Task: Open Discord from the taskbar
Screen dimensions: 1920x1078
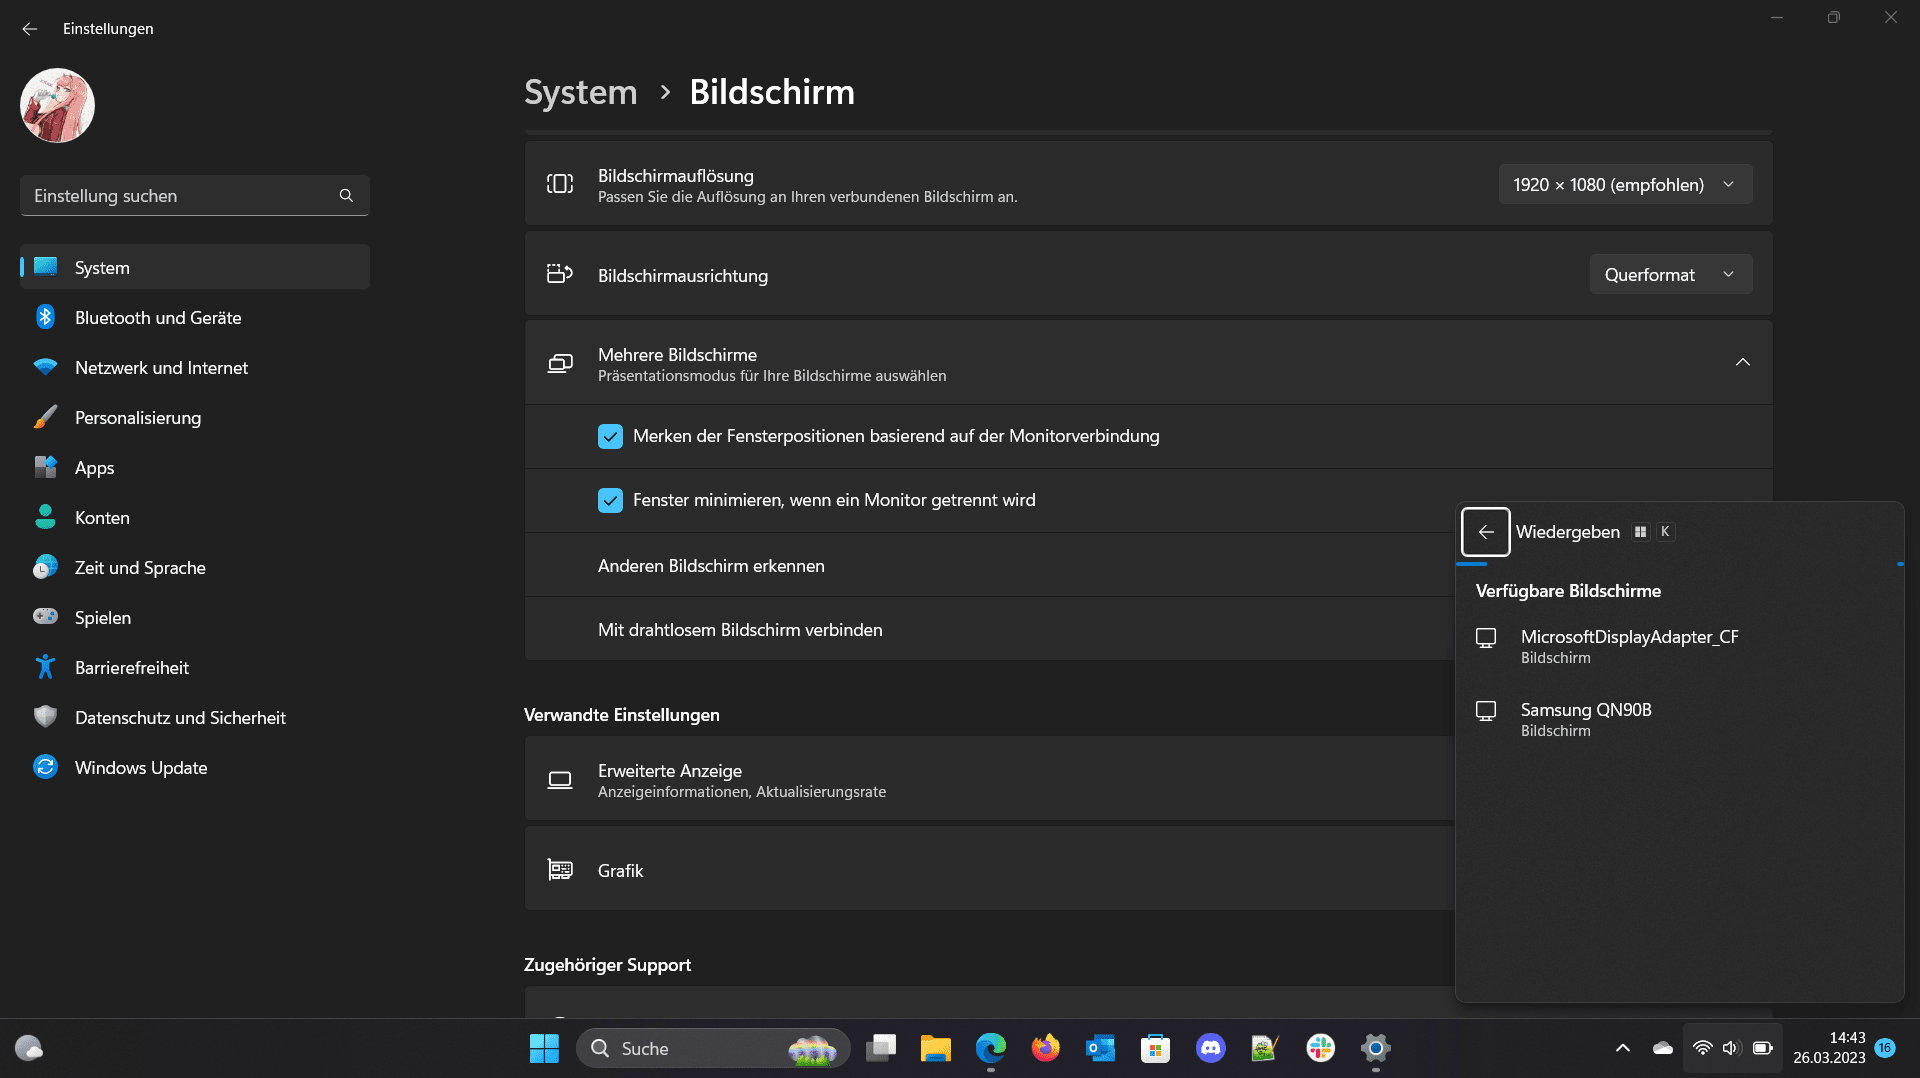Action: pyautogui.click(x=1210, y=1048)
